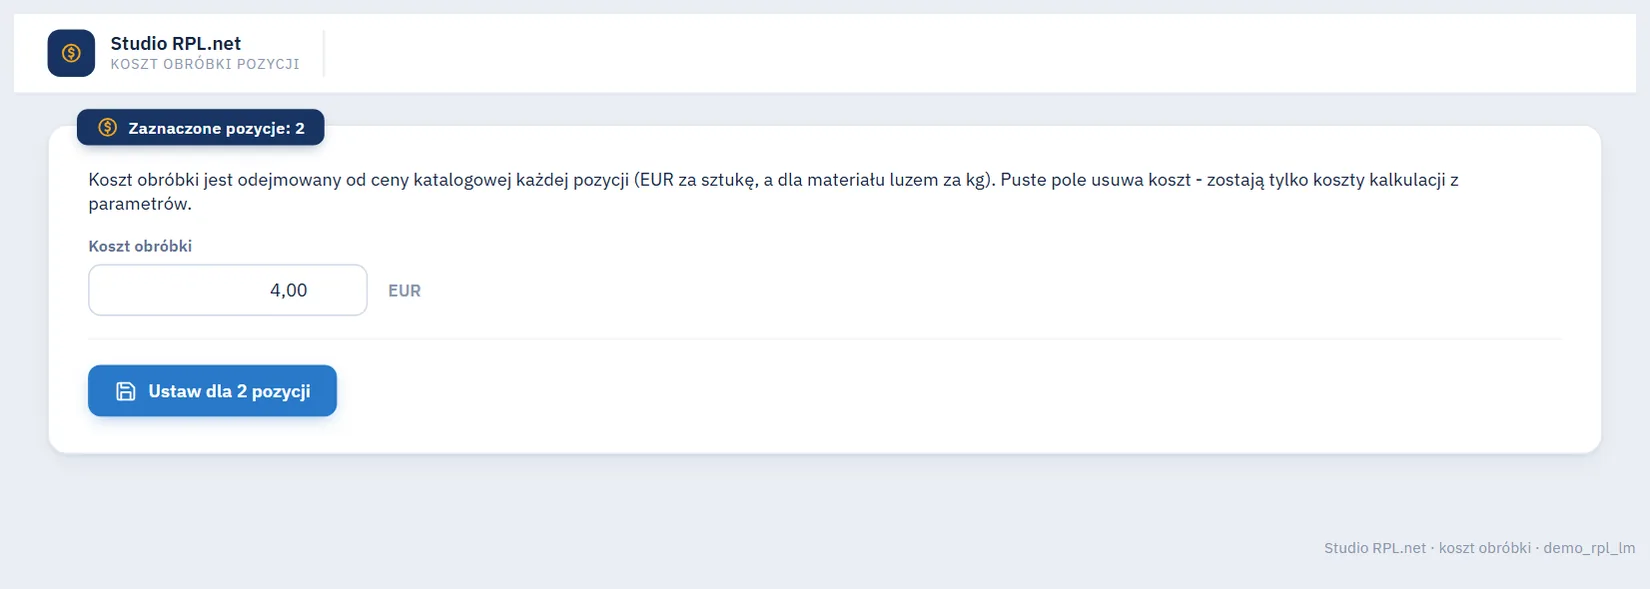This screenshot has height=589, width=1650.
Task: Click the Studio RPL.net title
Action: [x=176, y=43]
